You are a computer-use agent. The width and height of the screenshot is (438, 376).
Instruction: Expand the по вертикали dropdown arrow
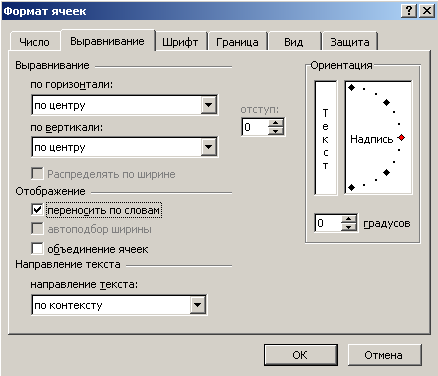(209, 147)
